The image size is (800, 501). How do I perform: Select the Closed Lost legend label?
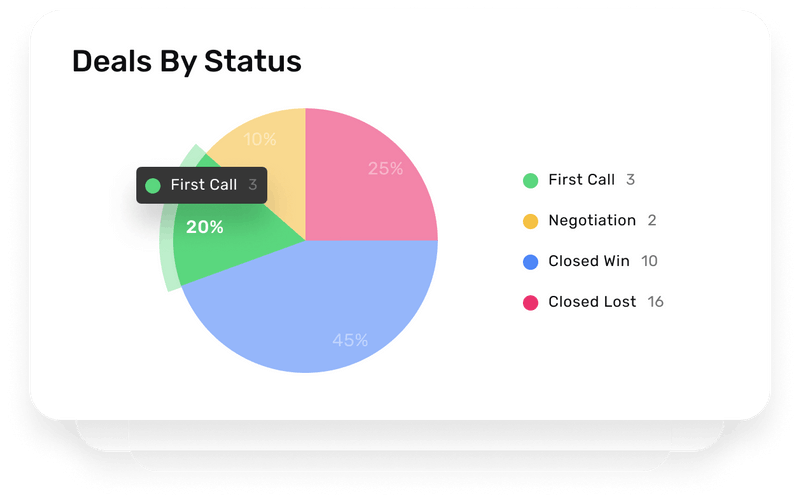click(592, 301)
